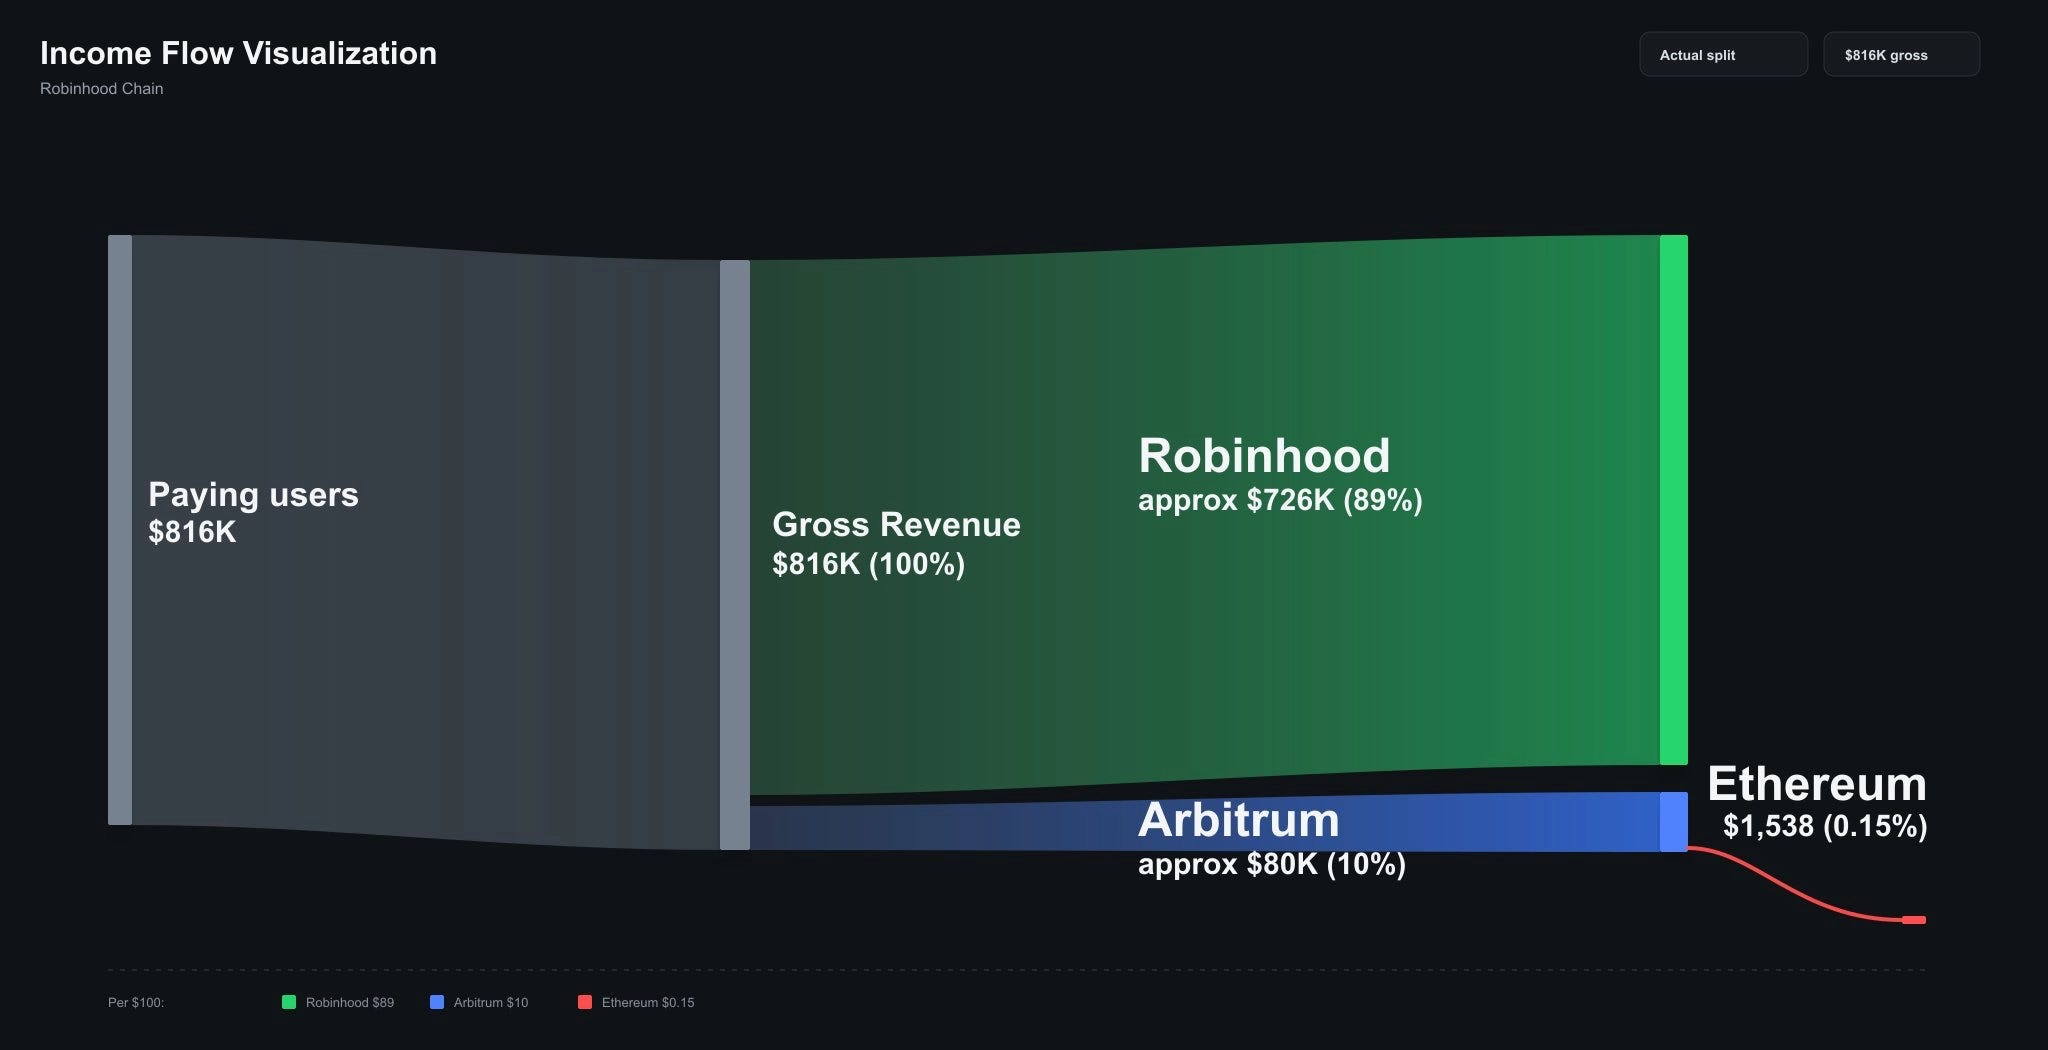Click the "Per $100:" legend heading
Screen dimensions: 2048x1050
tap(136, 1002)
